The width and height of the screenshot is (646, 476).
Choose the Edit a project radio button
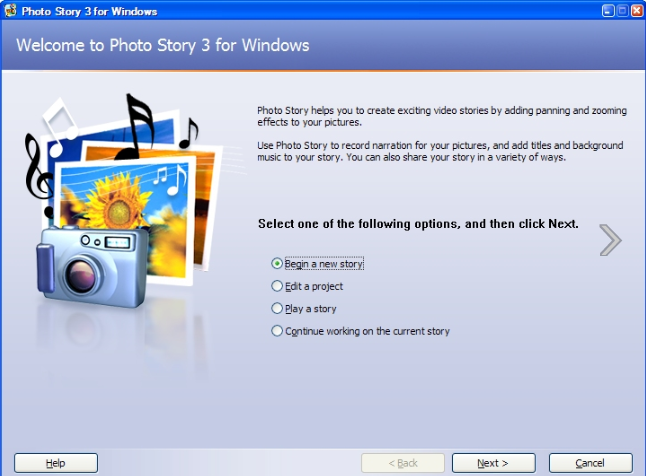click(x=277, y=286)
